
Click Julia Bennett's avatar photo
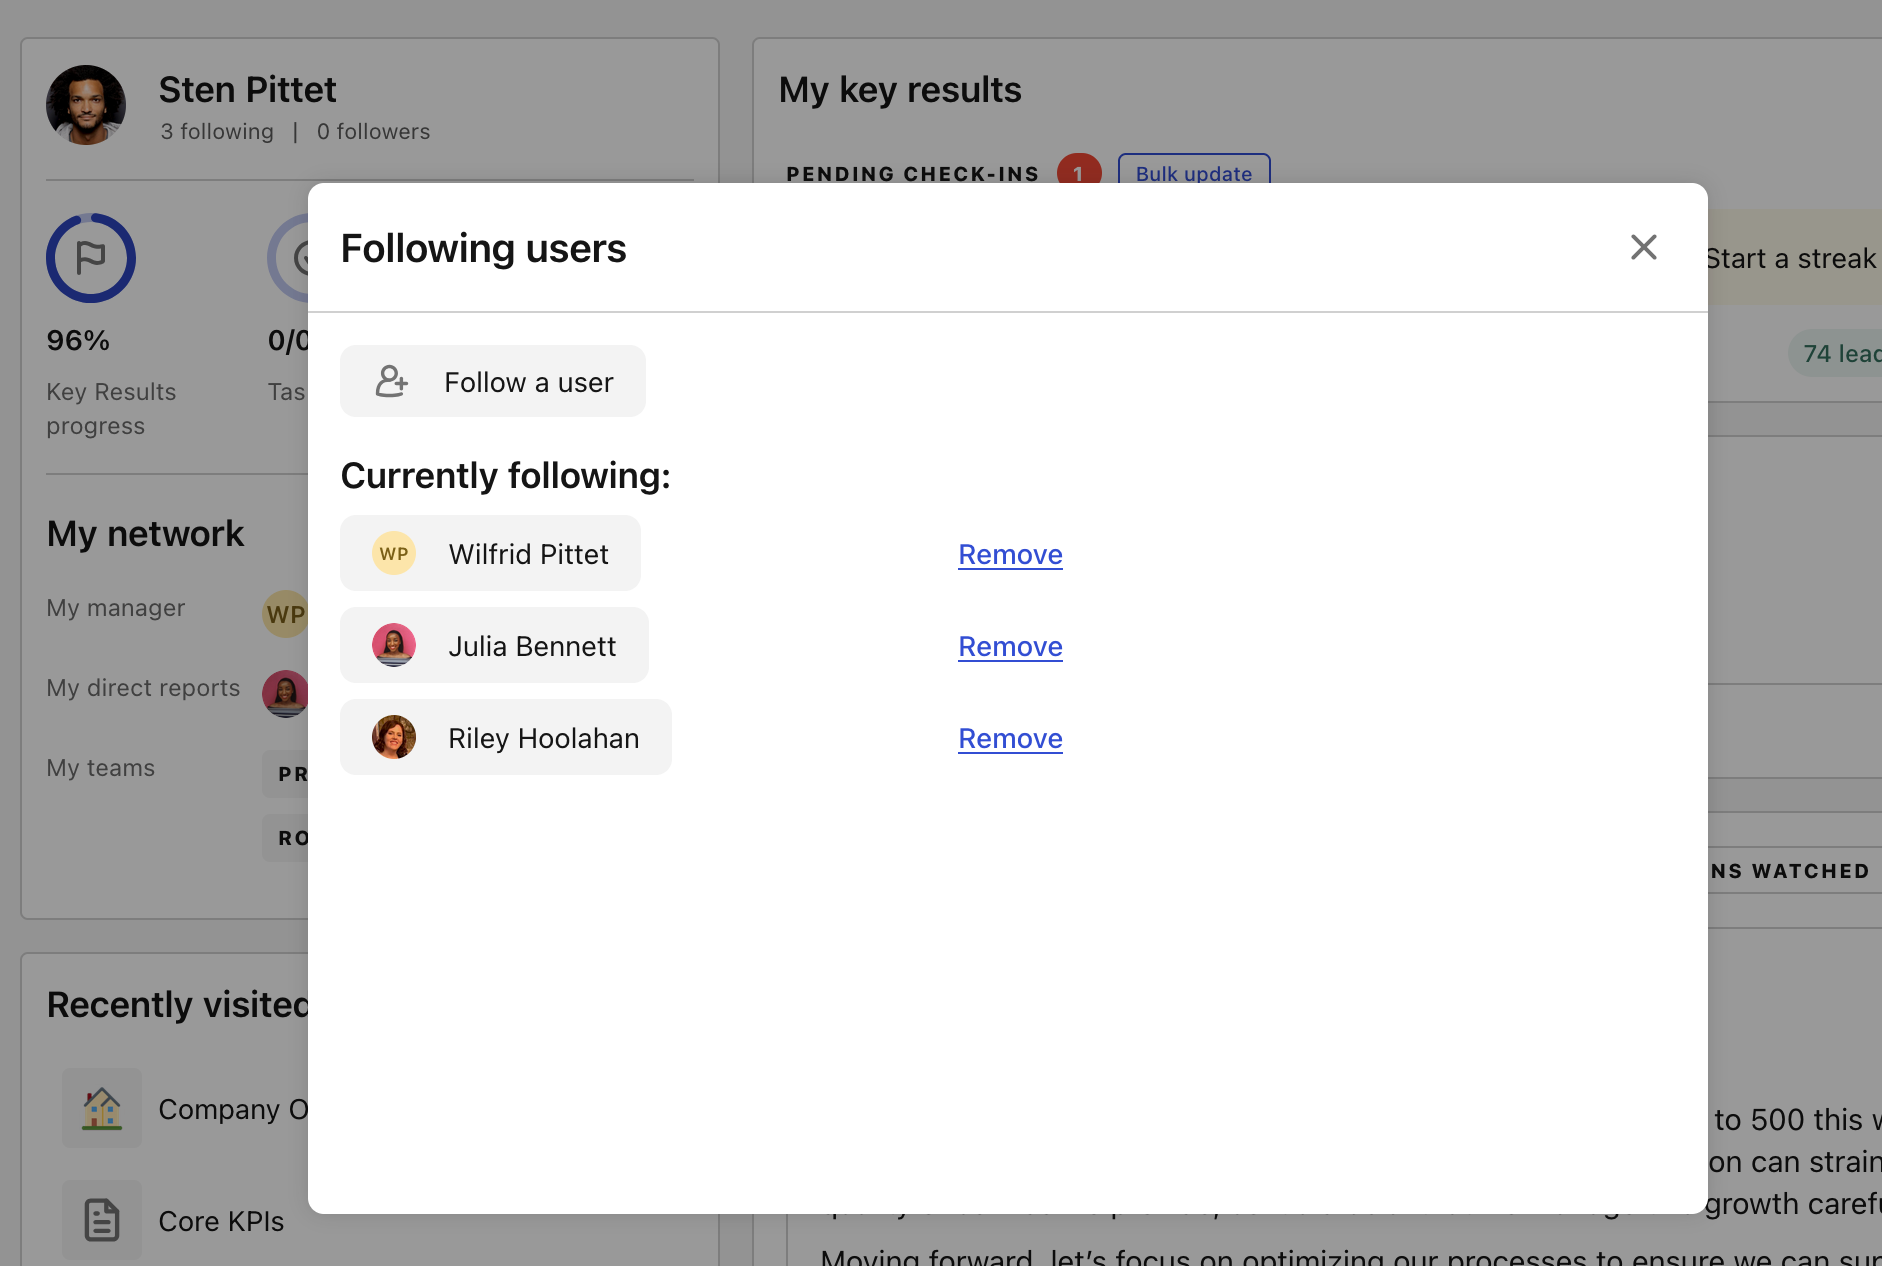(394, 645)
